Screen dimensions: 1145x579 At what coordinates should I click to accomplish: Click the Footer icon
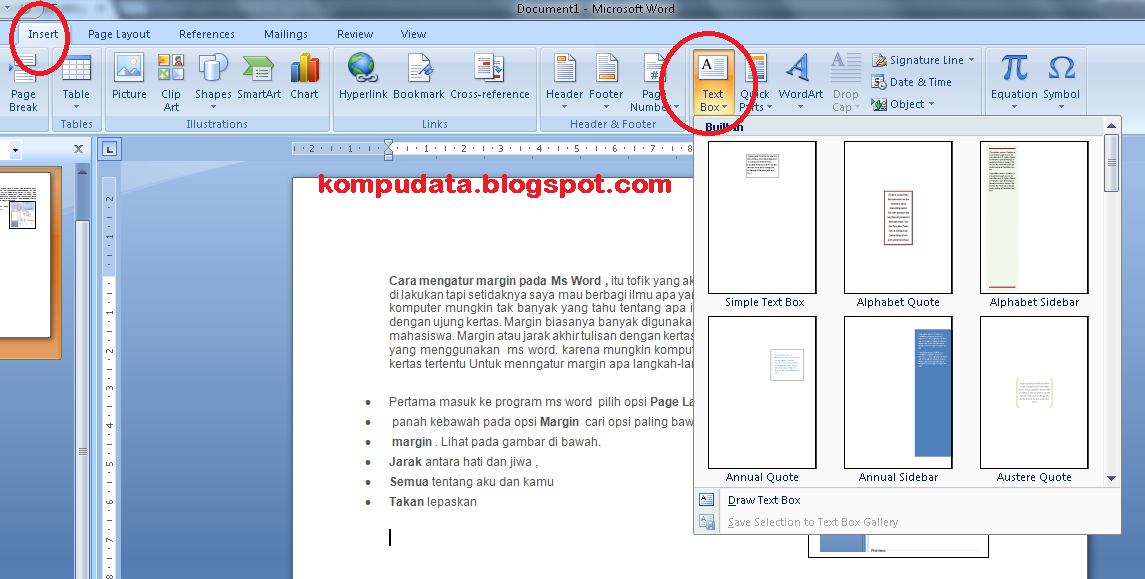coord(606,70)
